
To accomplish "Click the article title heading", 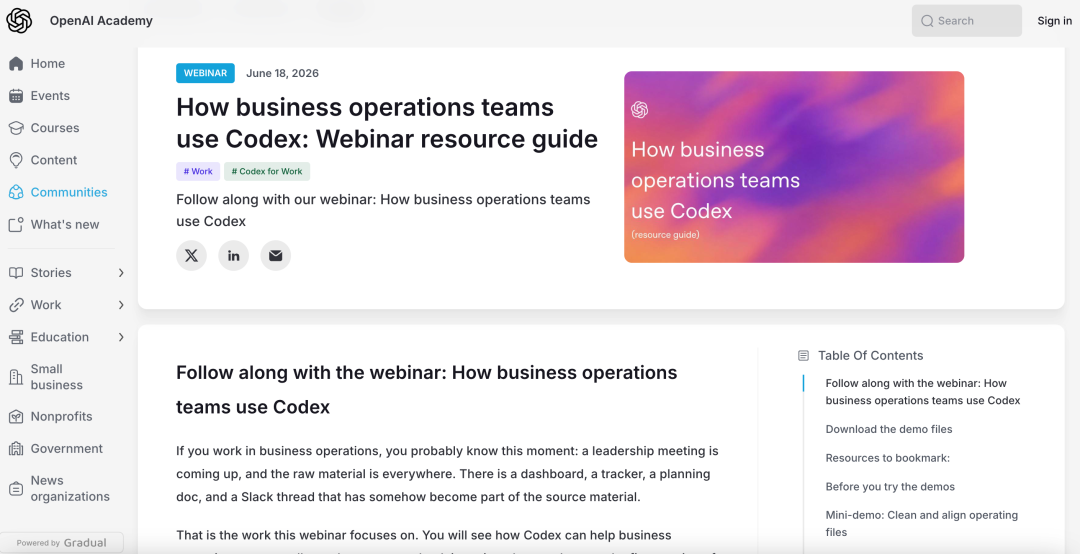I will (387, 123).
